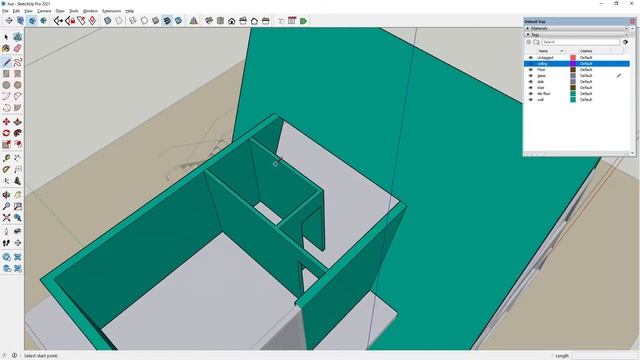
Task: Select the arrow Select tool
Action: click(x=6, y=37)
